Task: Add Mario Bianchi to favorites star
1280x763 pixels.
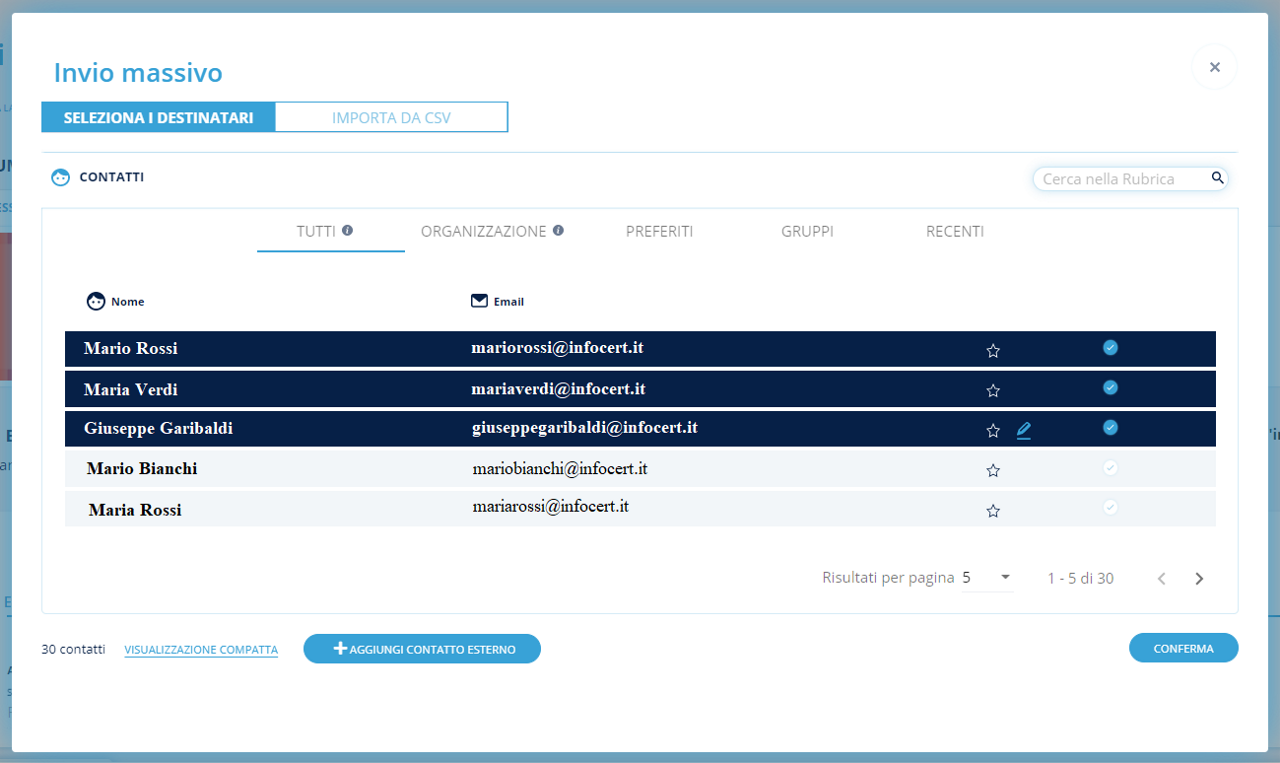Action: point(993,471)
